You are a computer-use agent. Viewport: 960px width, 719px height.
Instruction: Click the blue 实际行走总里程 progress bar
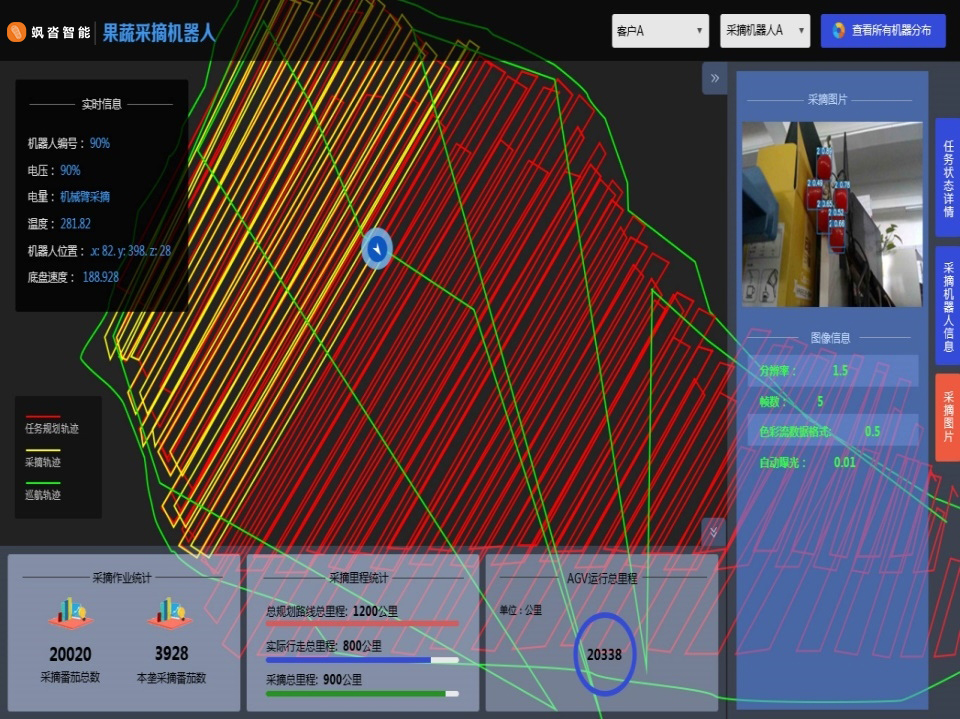pos(361,660)
